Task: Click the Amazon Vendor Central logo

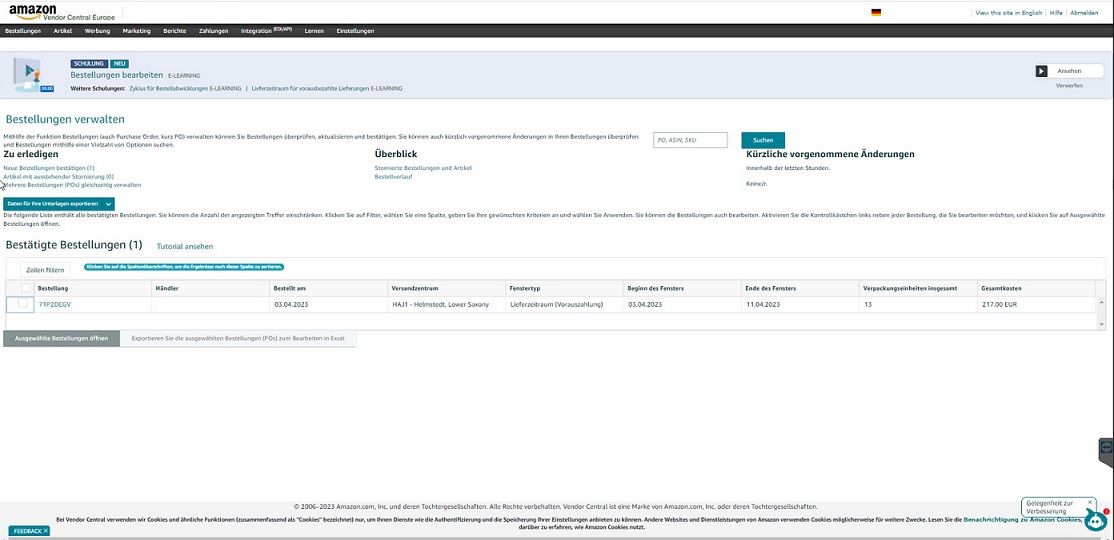Action: coord(60,12)
